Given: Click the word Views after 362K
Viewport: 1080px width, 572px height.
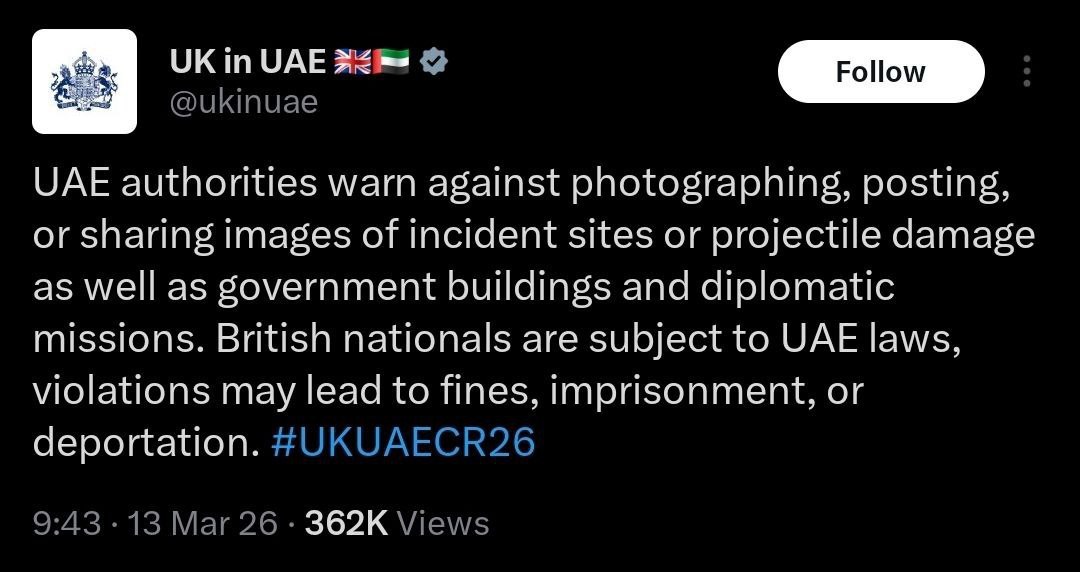Looking at the screenshot, I should pos(444,524).
